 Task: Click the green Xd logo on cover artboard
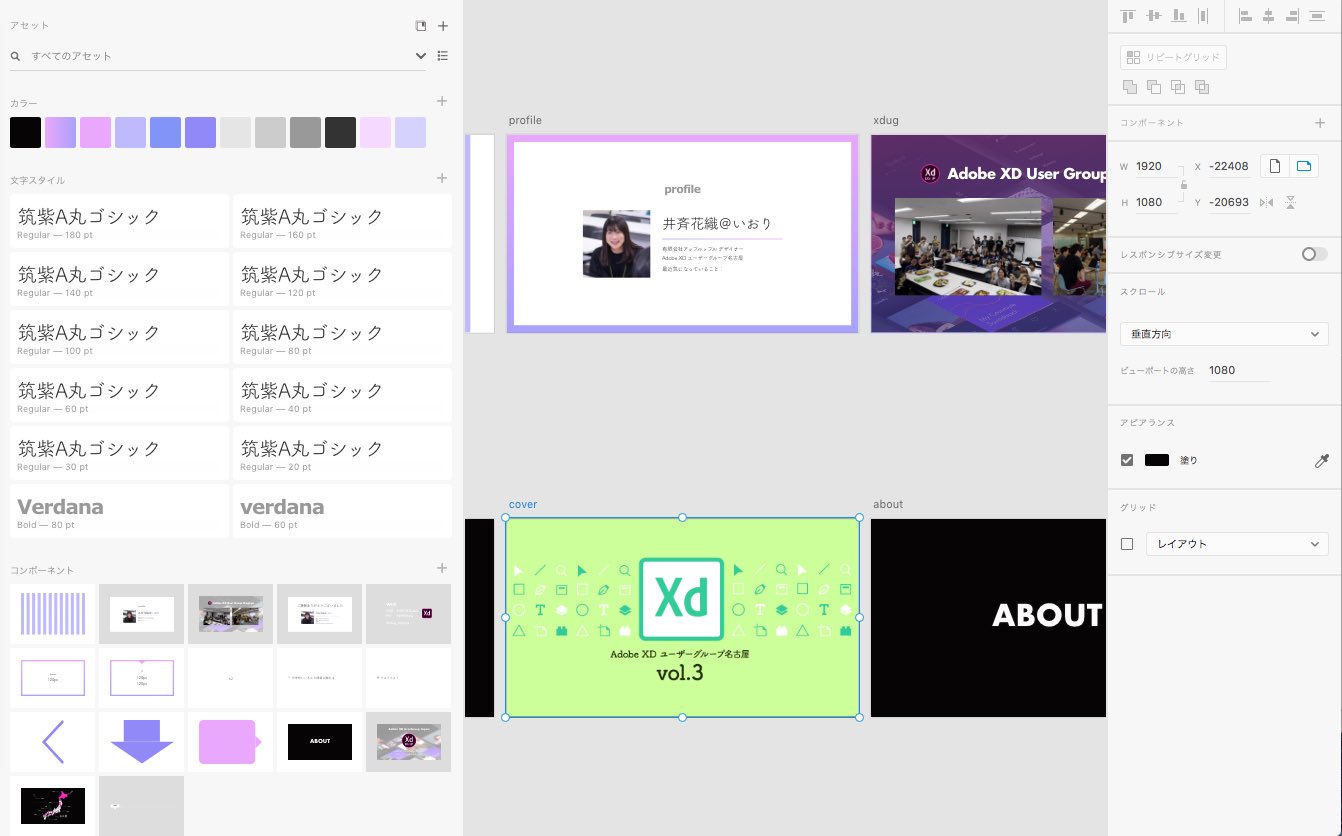point(681,599)
